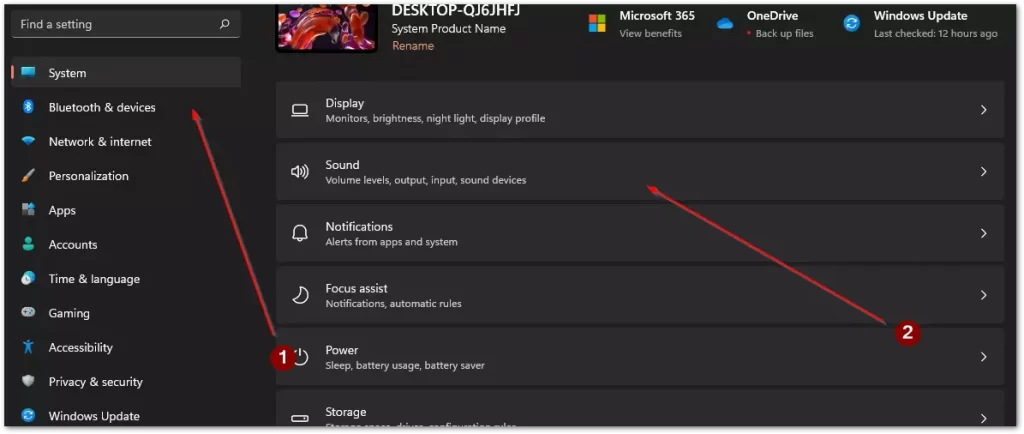
Task: Click the Storage drive icon
Action: [300, 418]
